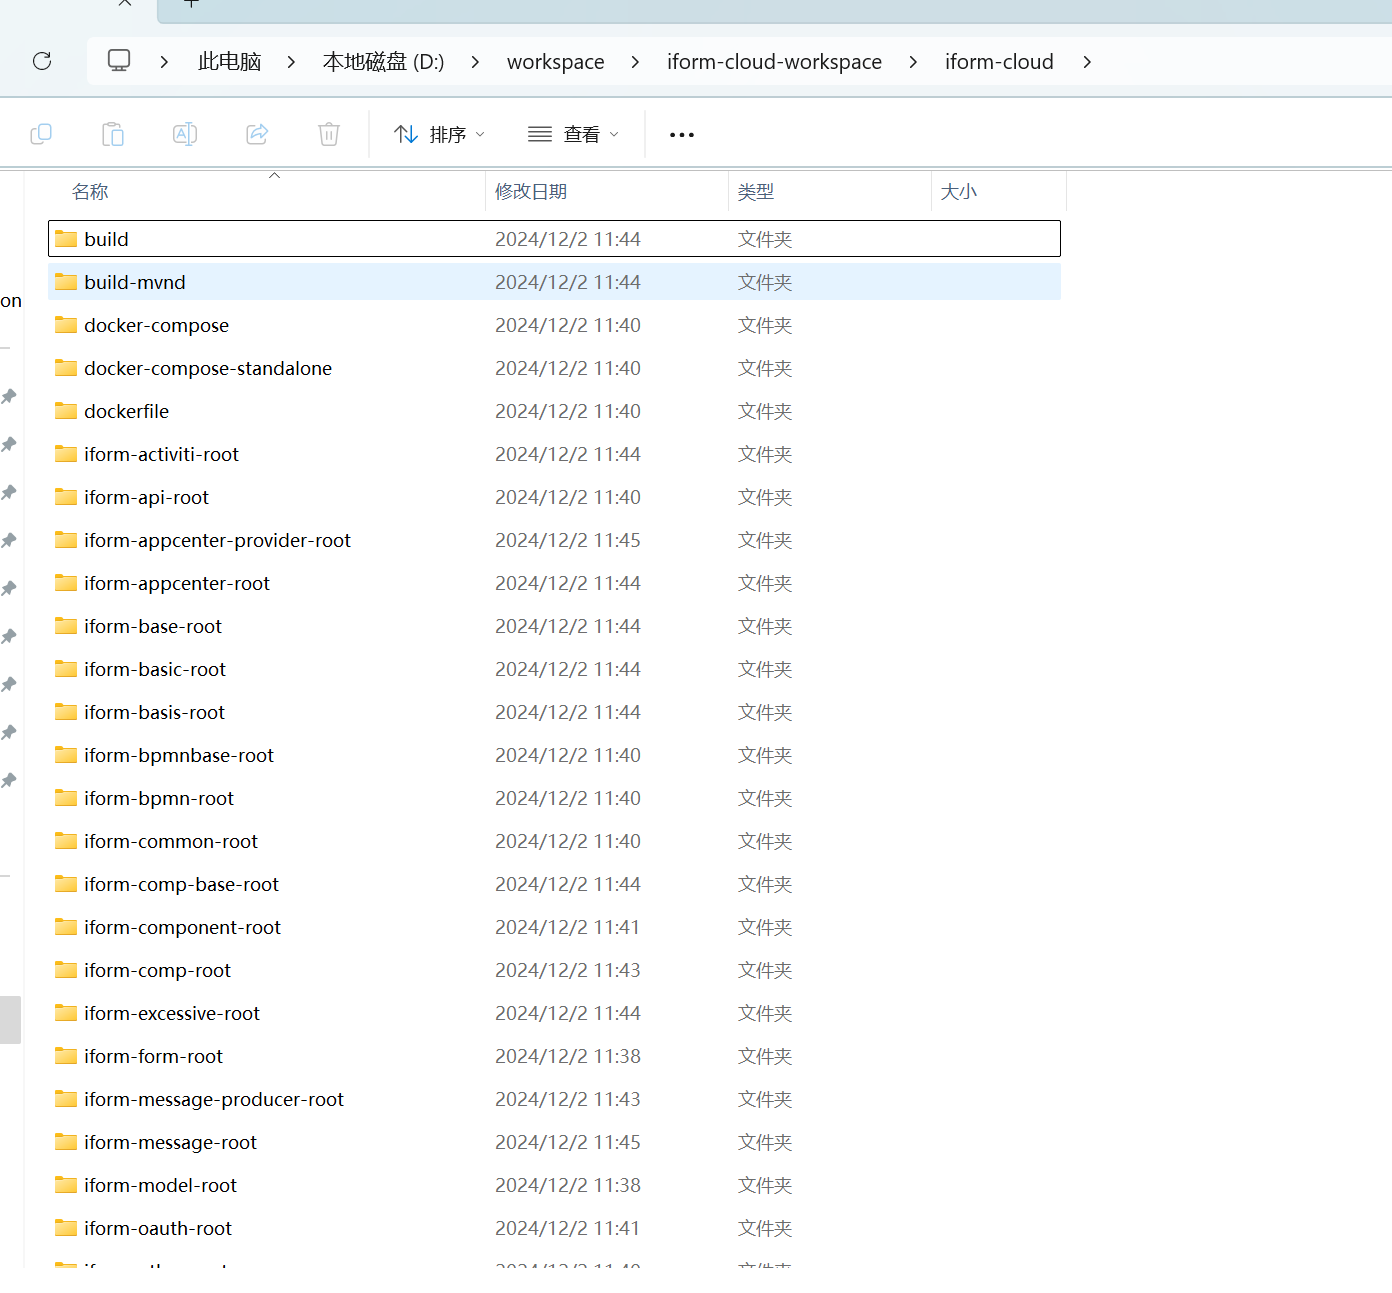Navigate to 此电脑 in breadcrumb
Viewport: 1392px width, 1293px height.
click(229, 62)
